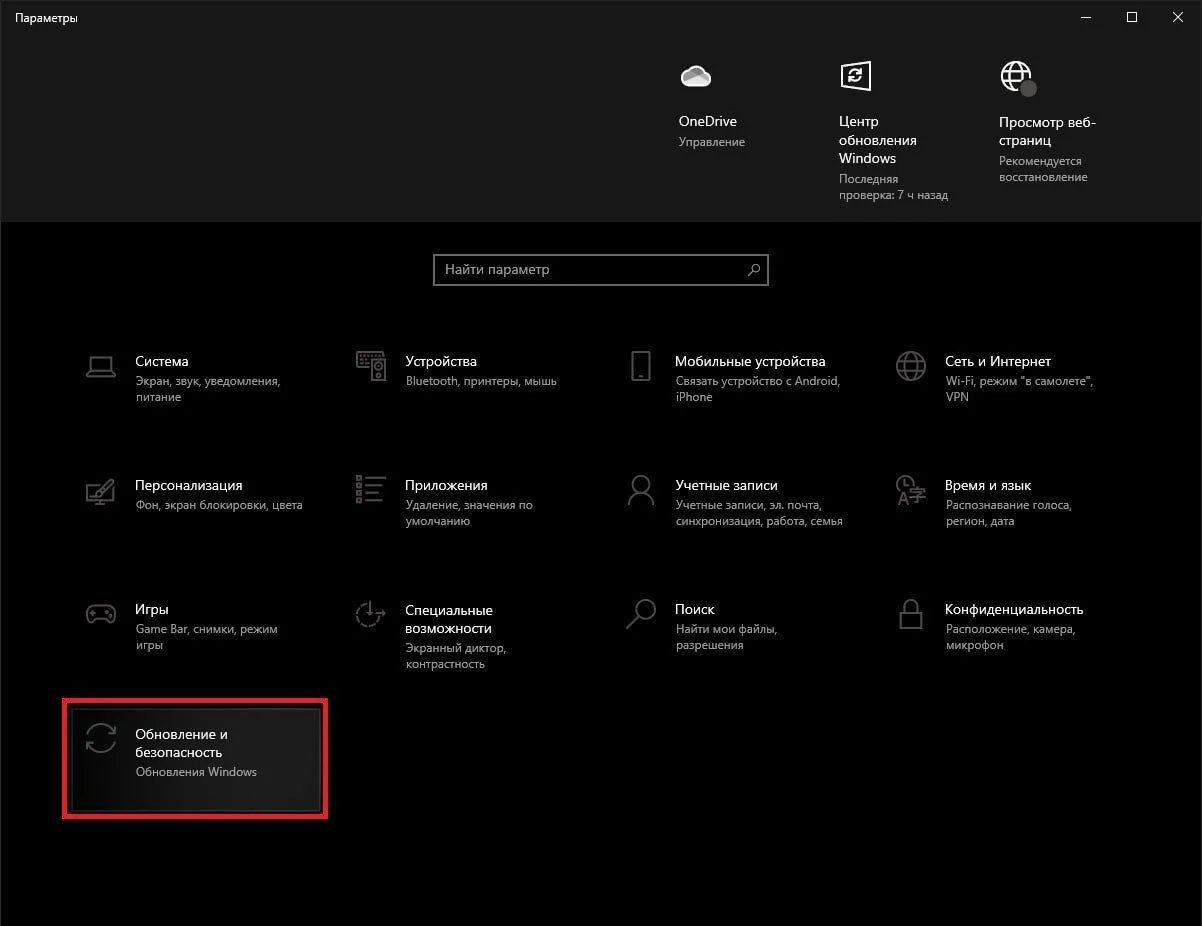Click the Найти параметр search field
The height and width of the screenshot is (926, 1202).
pos(601,270)
